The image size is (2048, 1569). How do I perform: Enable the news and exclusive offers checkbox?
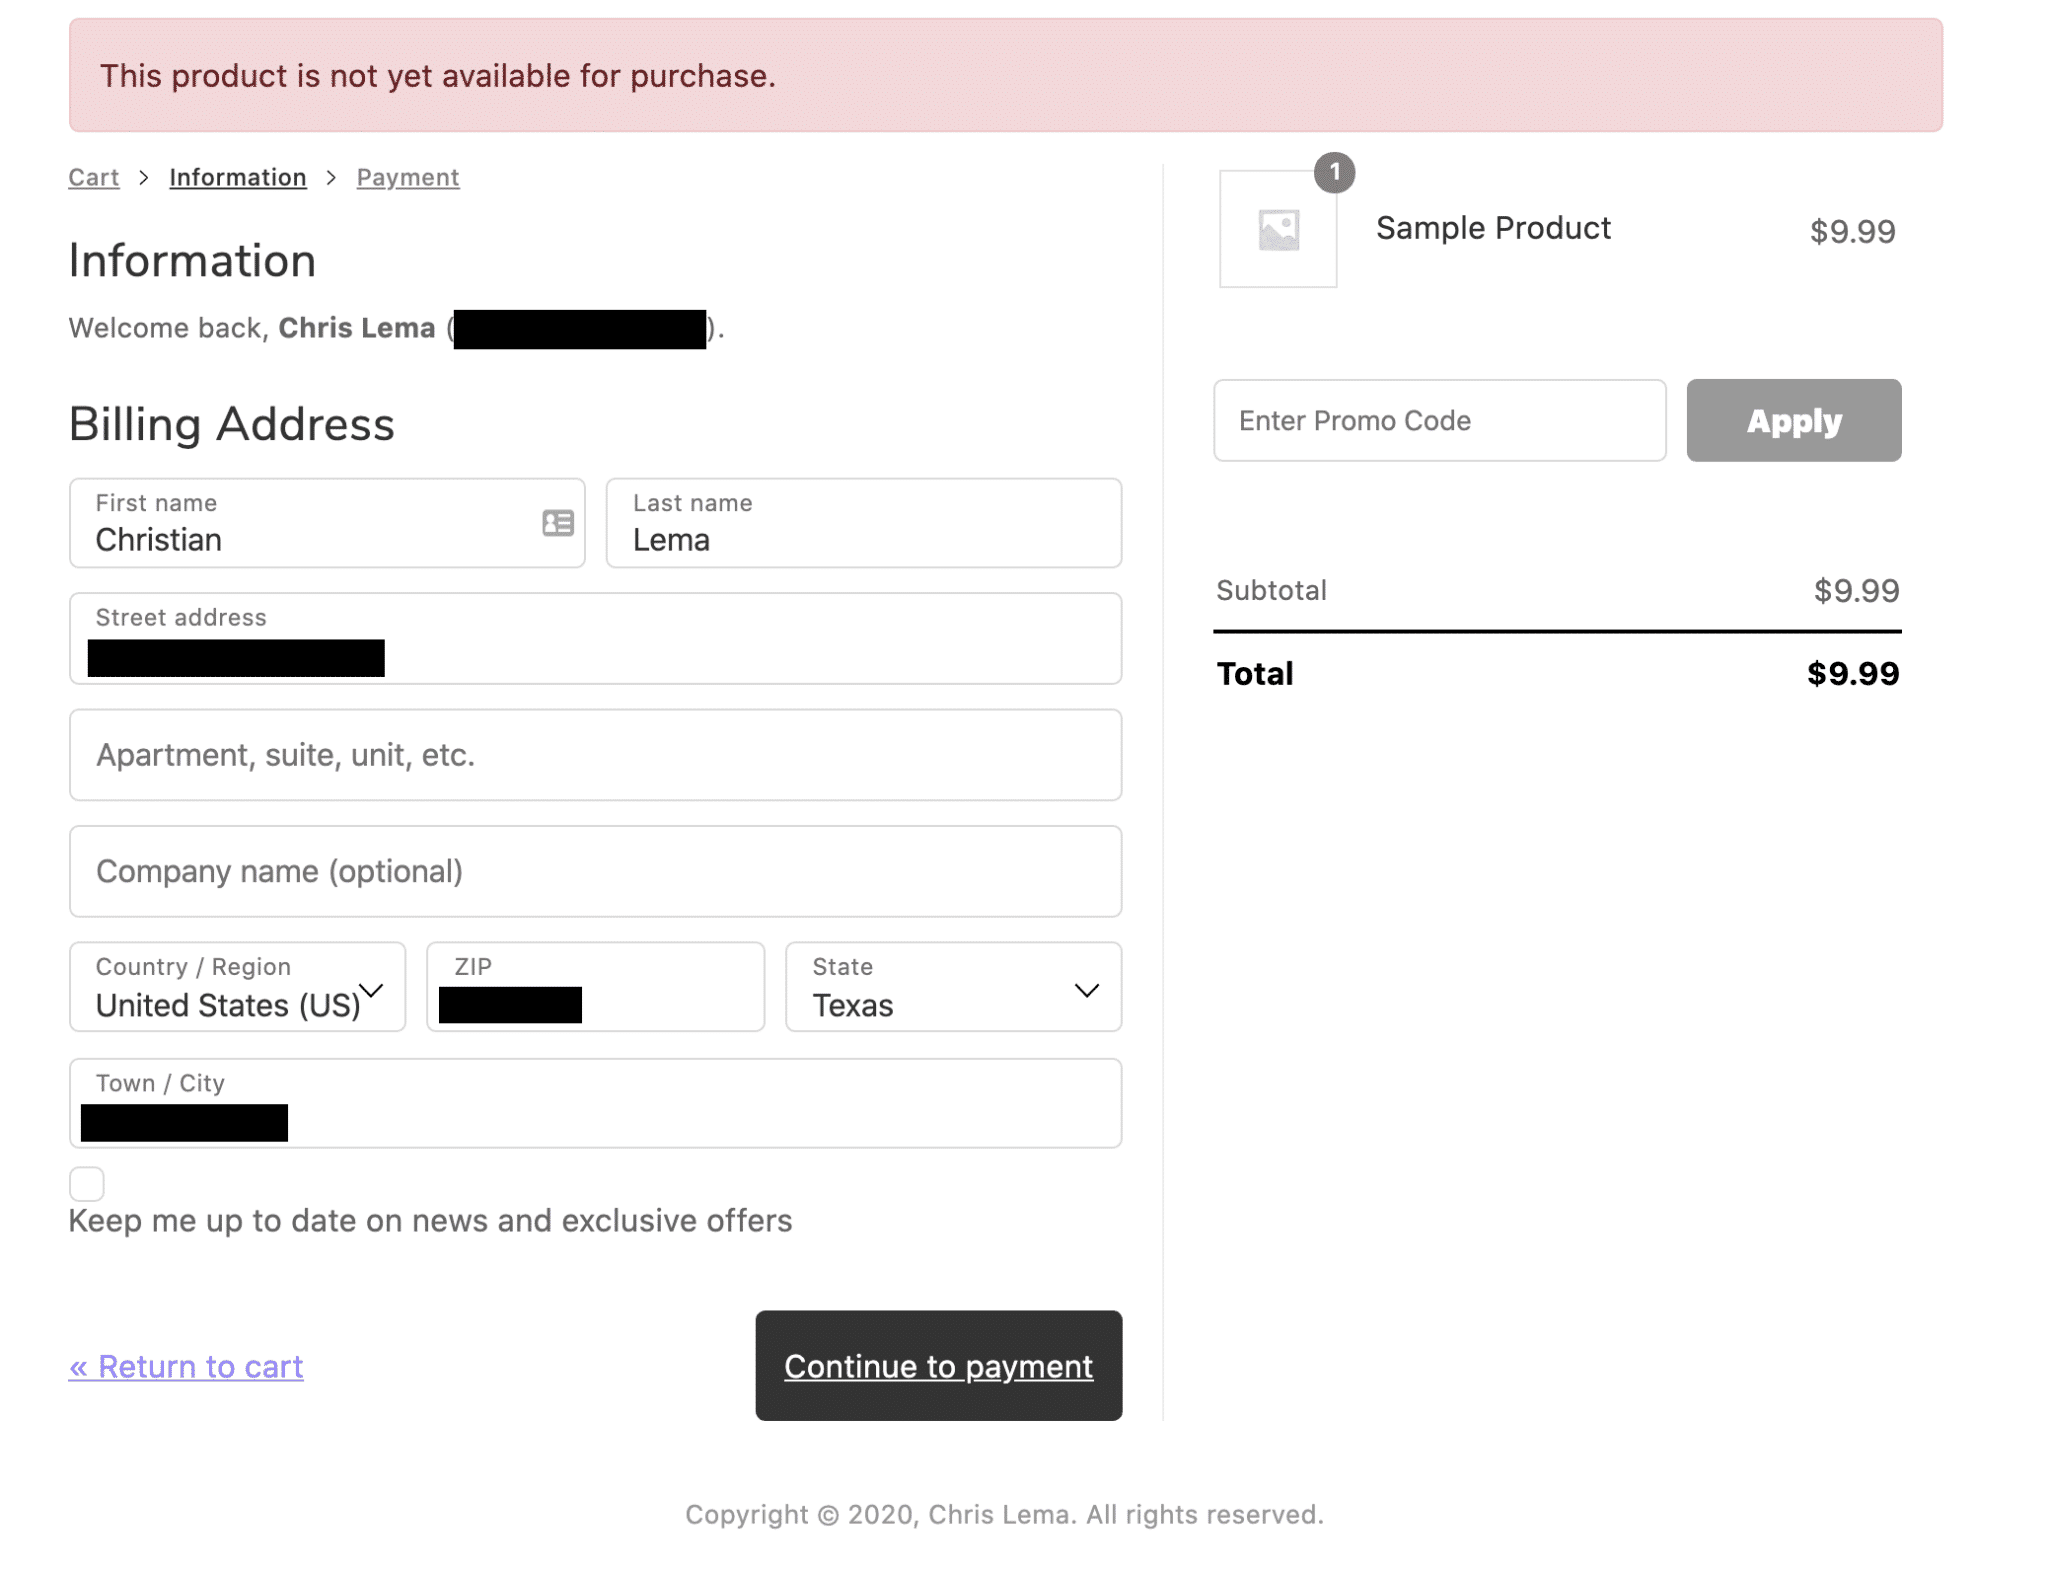point(87,1183)
